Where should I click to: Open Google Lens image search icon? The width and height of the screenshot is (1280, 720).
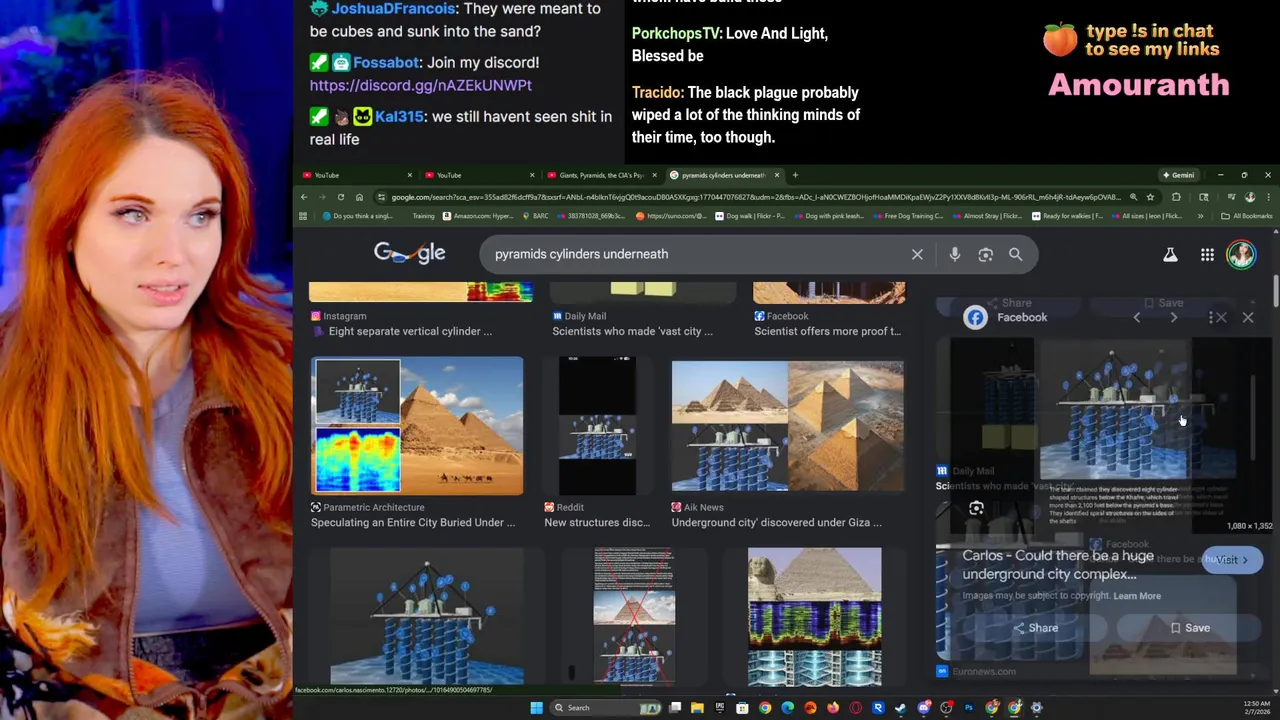(986, 254)
